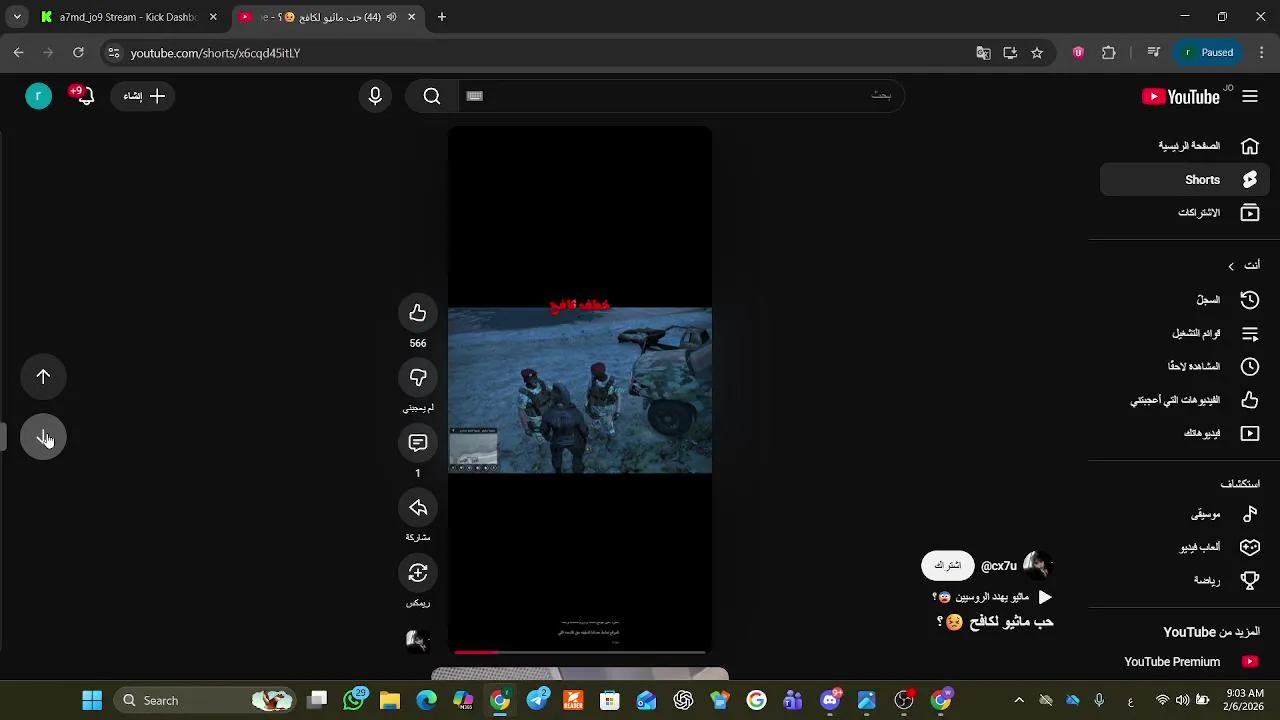
Task: Open File Explorer from the taskbar
Action: tap(390, 700)
